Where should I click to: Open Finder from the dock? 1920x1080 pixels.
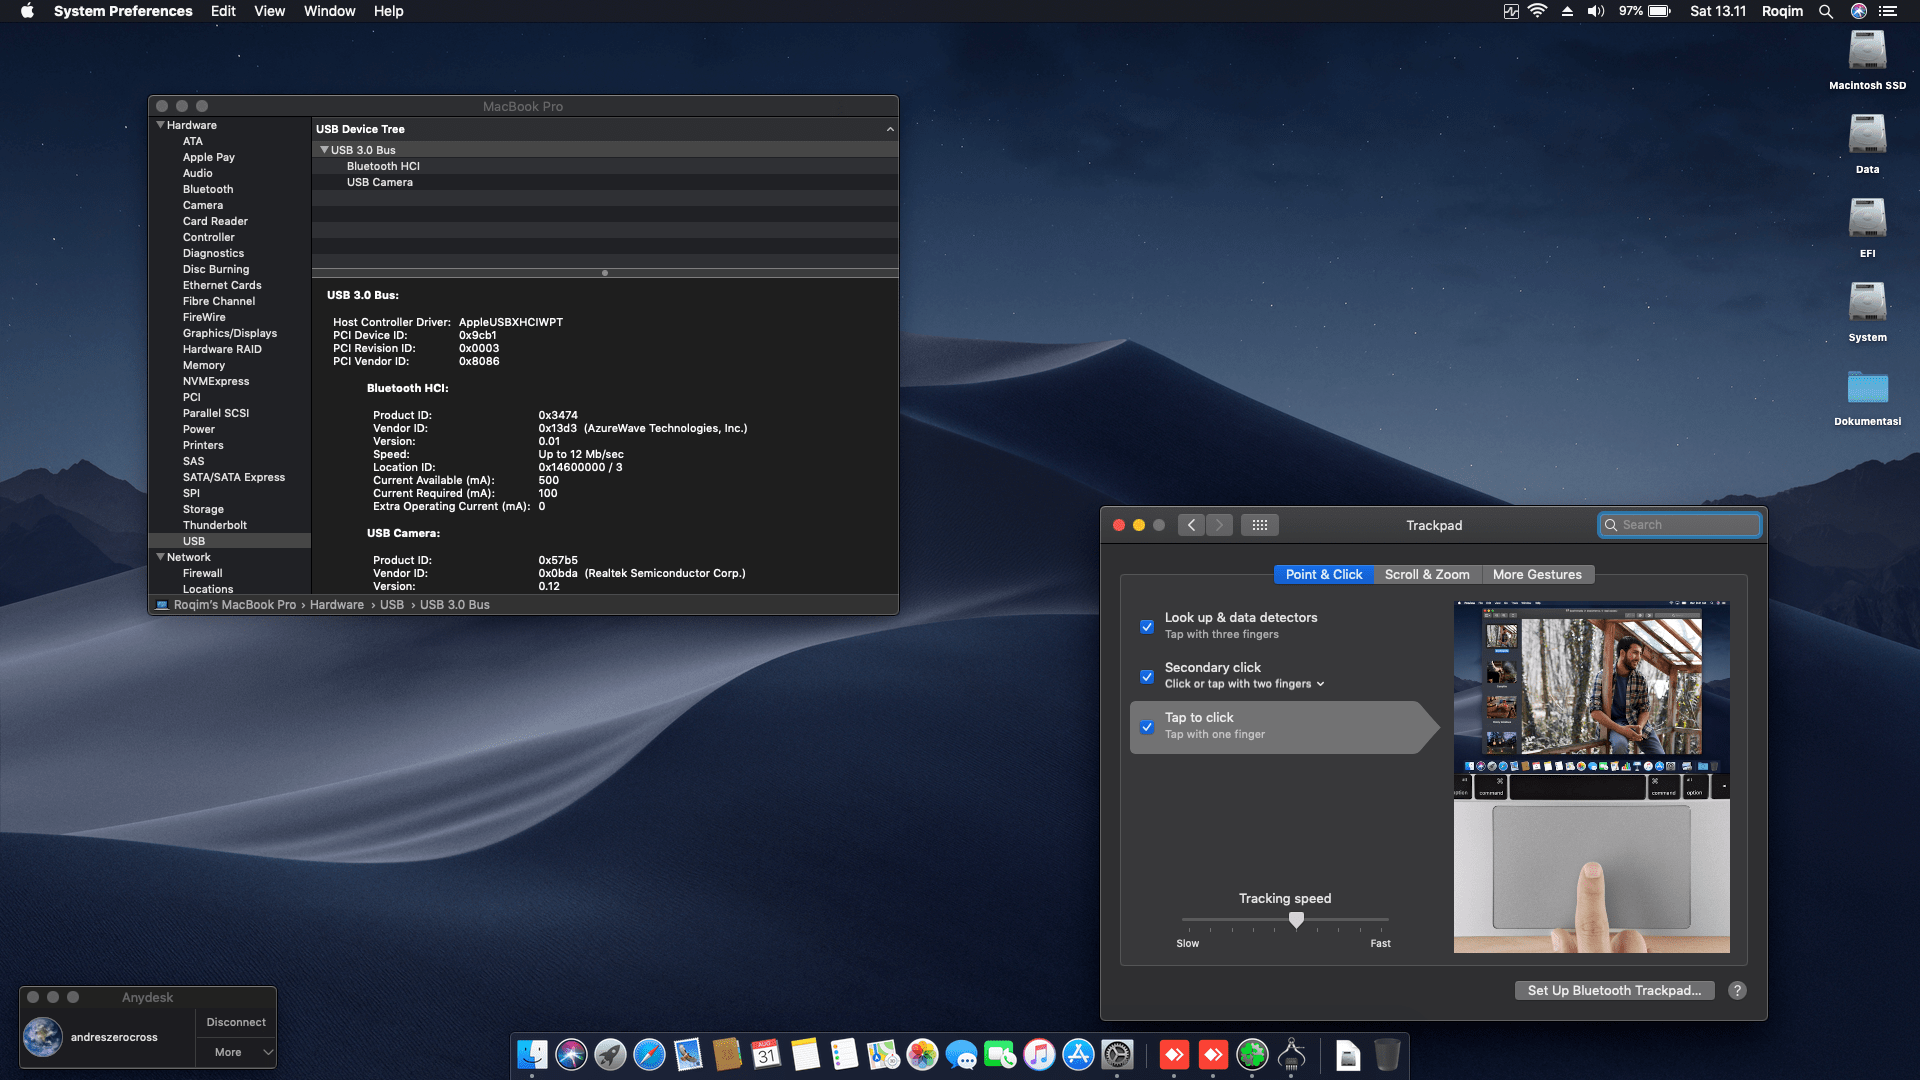click(x=532, y=1054)
